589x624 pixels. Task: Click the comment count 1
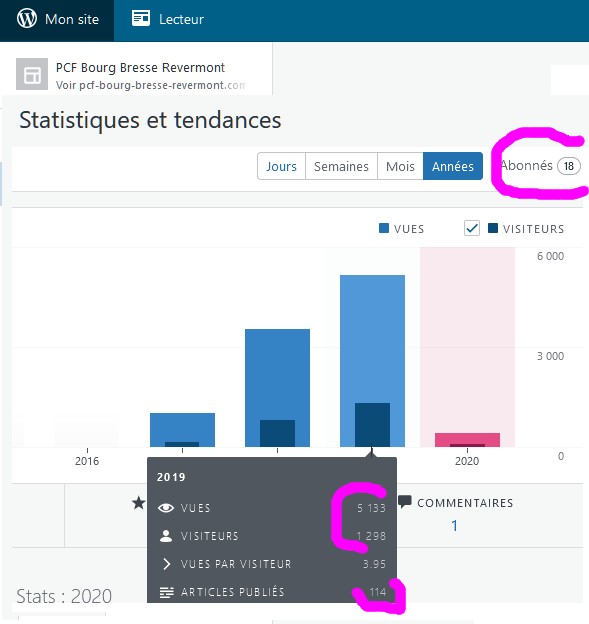[454, 526]
